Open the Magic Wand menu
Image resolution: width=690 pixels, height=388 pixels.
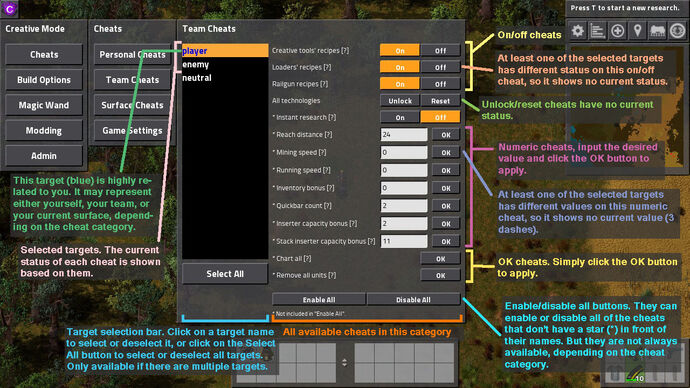[x=44, y=105]
